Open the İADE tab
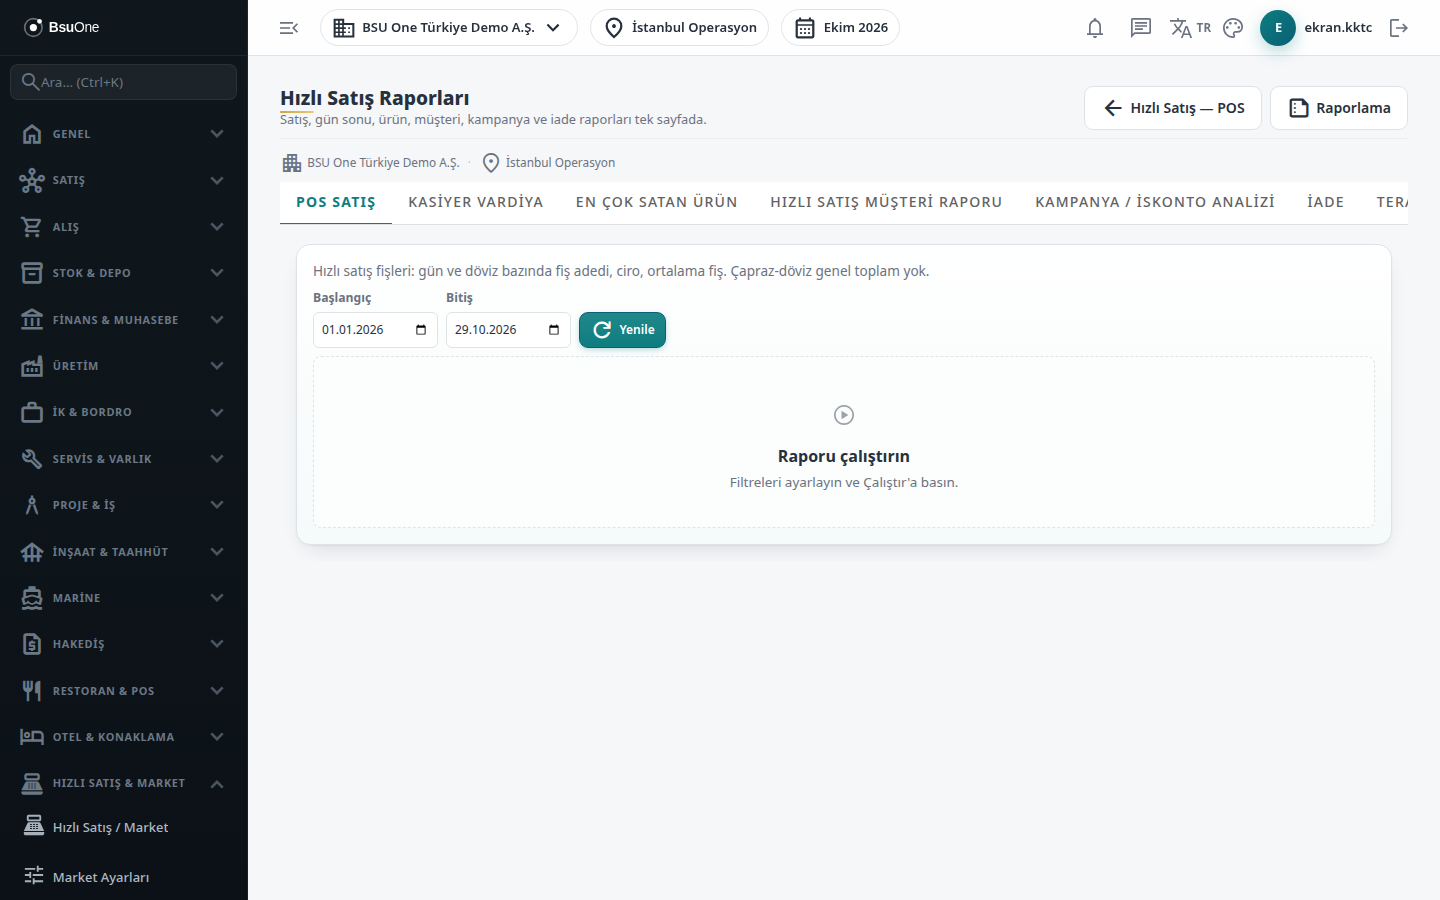This screenshot has width=1440, height=900. click(x=1326, y=202)
